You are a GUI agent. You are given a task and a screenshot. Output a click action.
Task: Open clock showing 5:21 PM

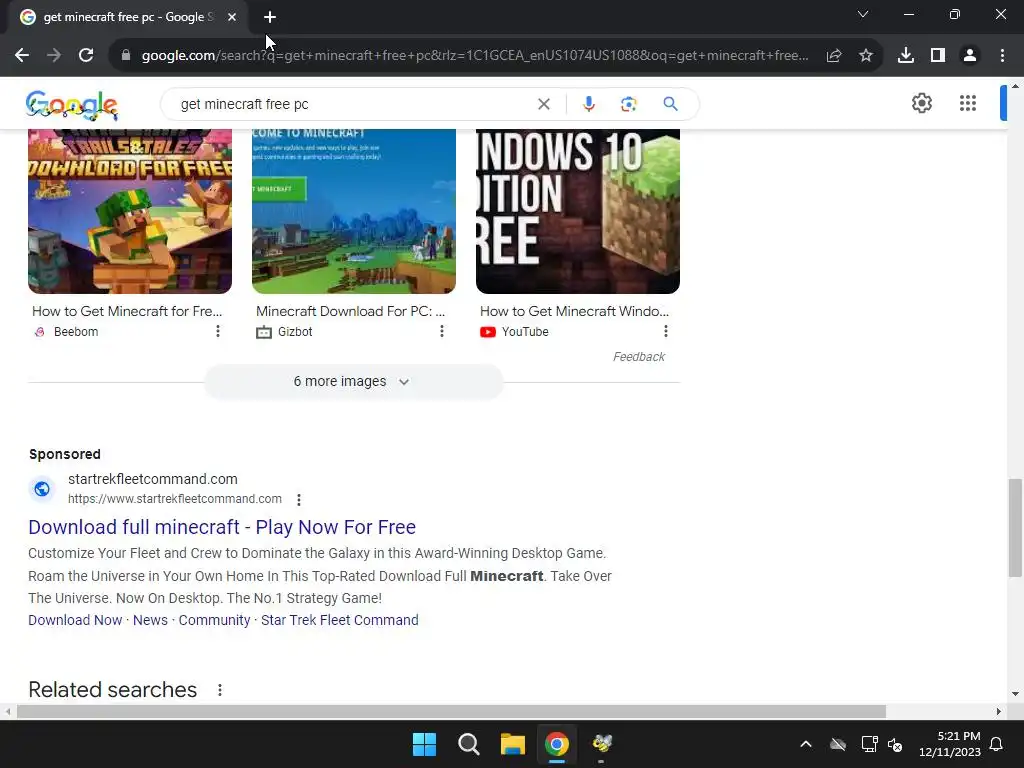pos(950,744)
